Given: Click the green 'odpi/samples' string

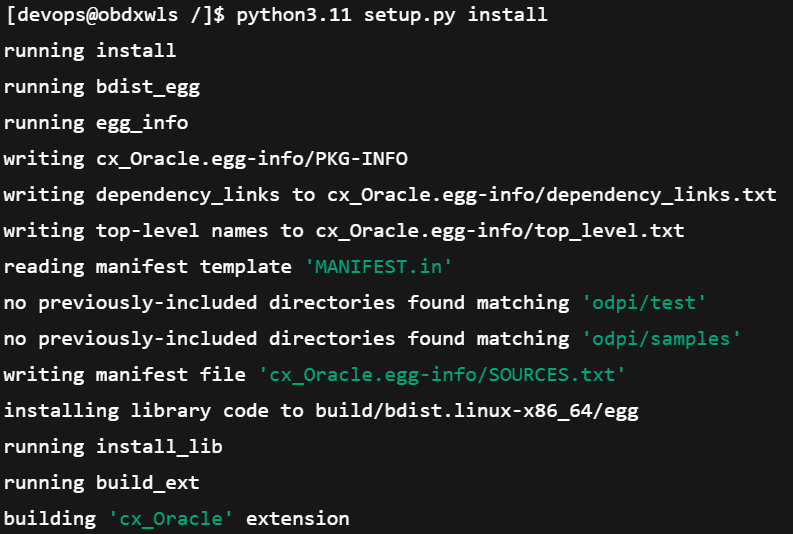Looking at the screenshot, I should [661, 338].
